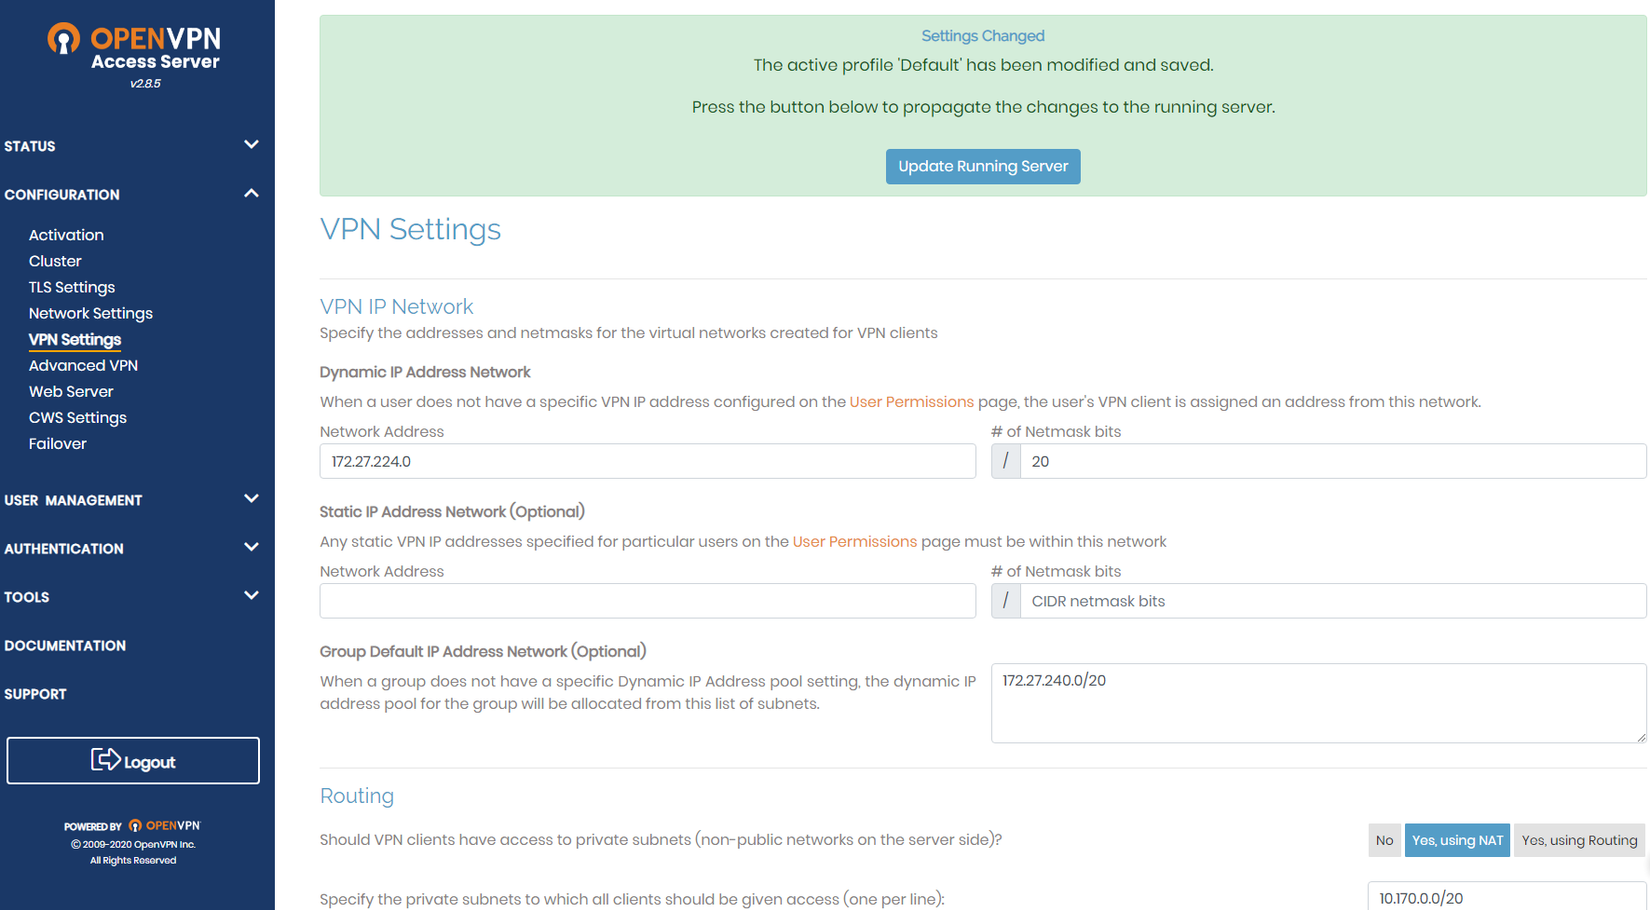Collapse the Configuration menu section

(132, 194)
